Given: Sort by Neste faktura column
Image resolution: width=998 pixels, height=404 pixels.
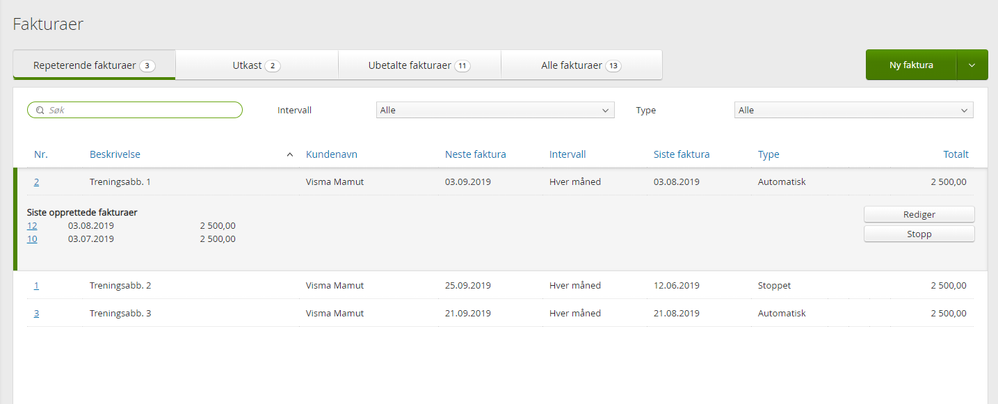Looking at the screenshot, I should 475,155.
